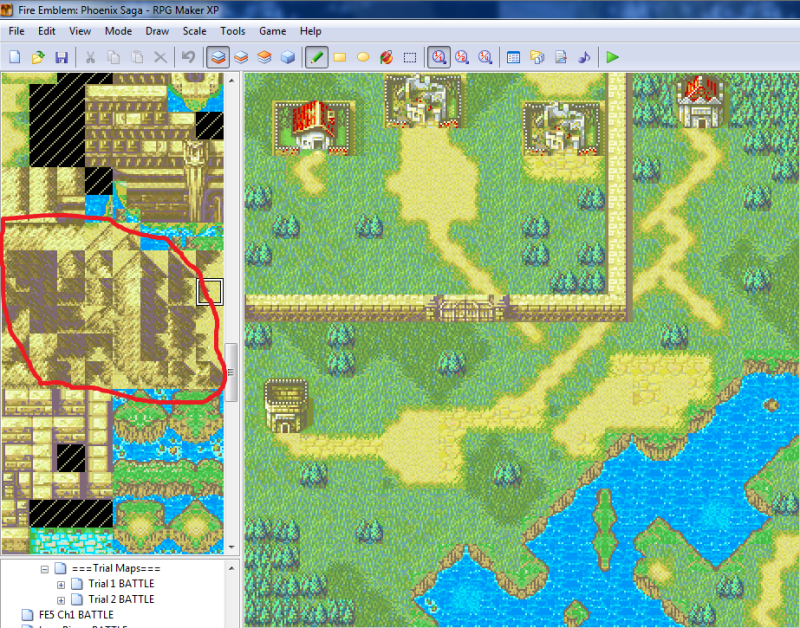Select the Rectangle drawing tool

340,57
